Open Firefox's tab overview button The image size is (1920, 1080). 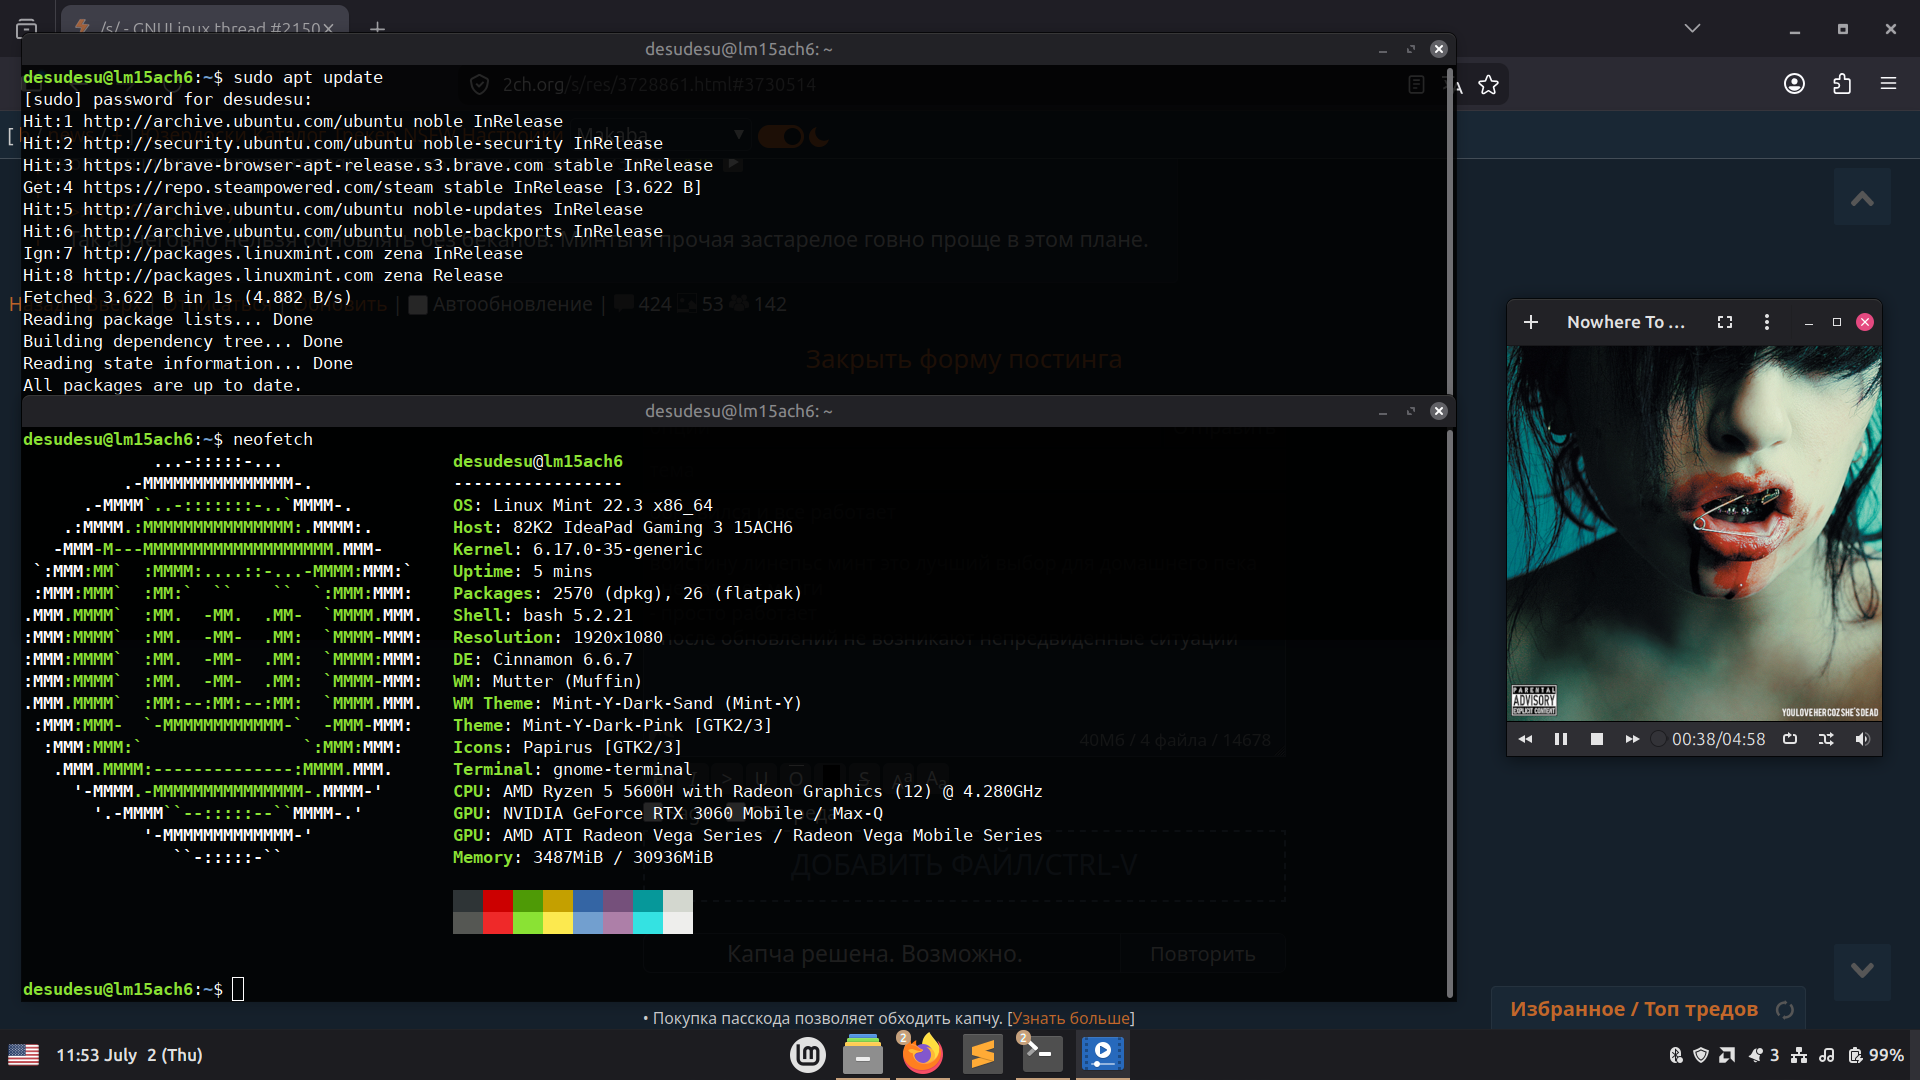tap(27, 28)
